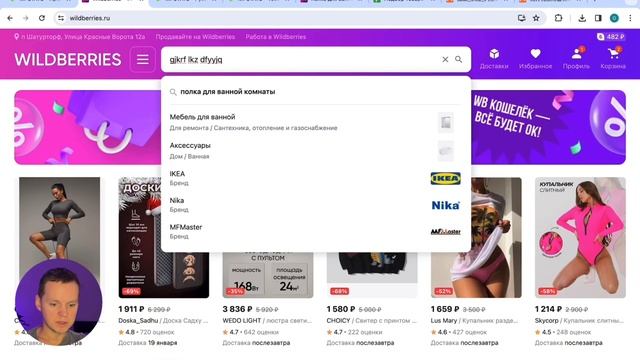Viewport: 640px width, 360px height.
Task: Click rating 4.5 • 248 оценок
Action: tap(563, 332)
